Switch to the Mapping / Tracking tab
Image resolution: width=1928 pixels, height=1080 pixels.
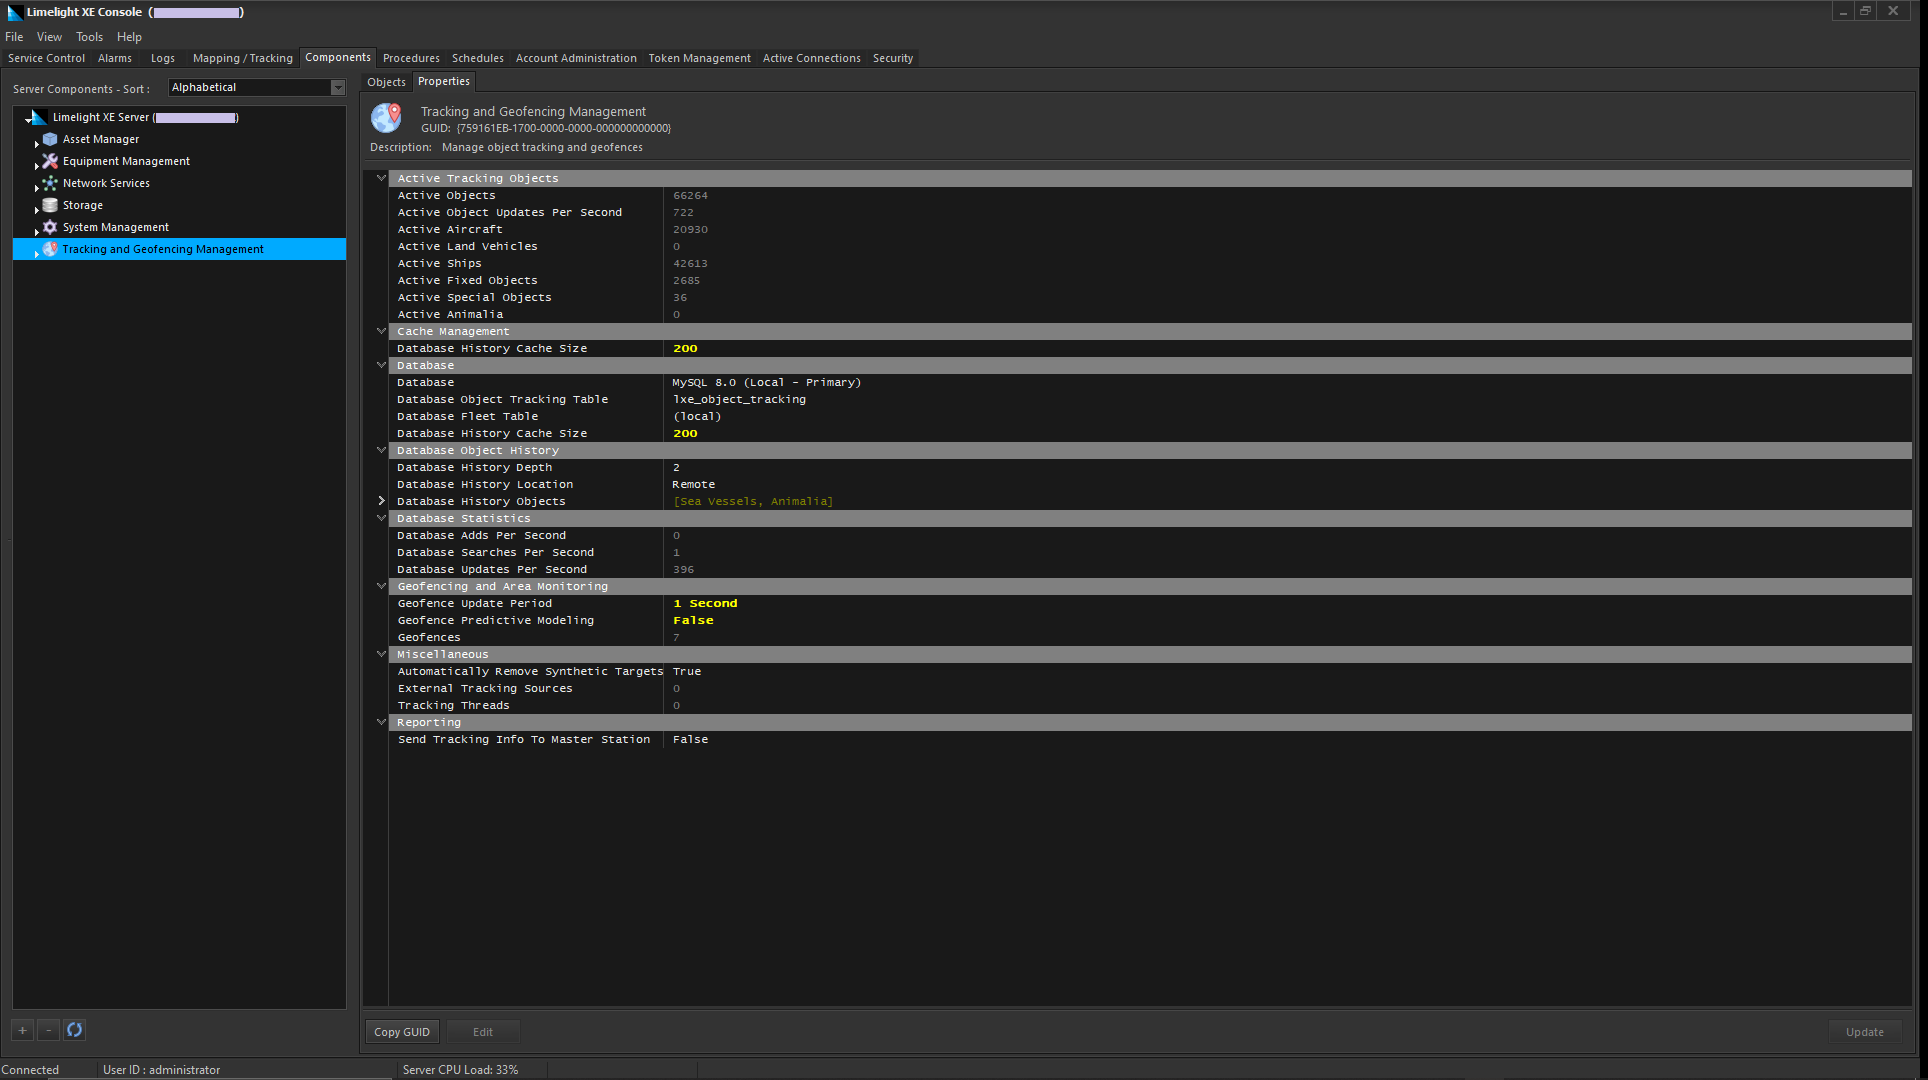click(243, 58)
